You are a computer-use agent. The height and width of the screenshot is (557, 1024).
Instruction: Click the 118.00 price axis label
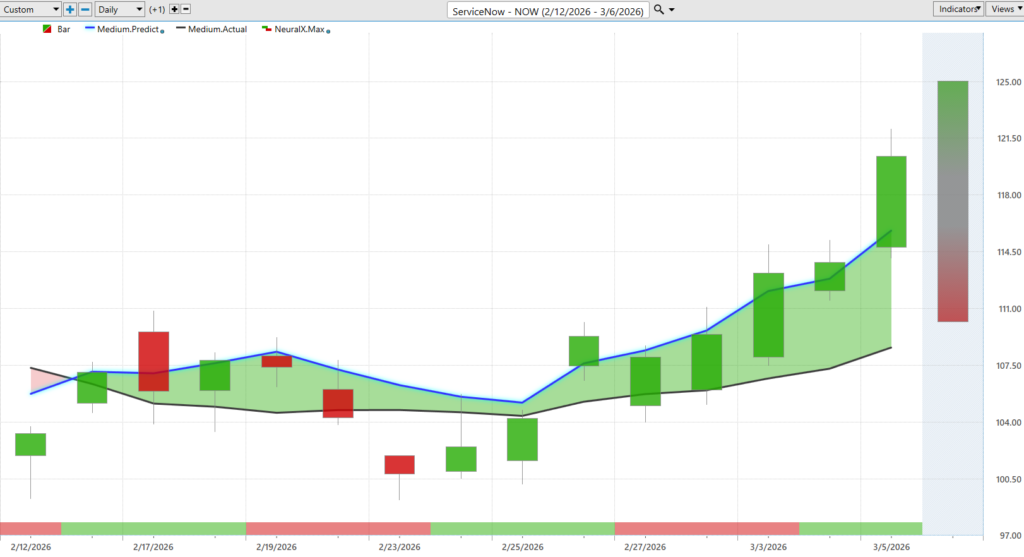coord(1008,195)
